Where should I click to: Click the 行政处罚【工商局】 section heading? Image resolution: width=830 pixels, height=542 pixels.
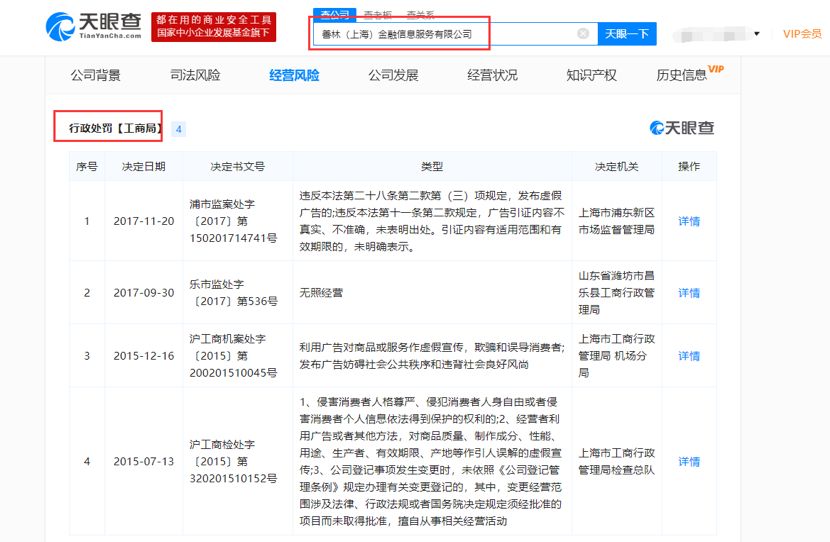coord(115,128)
